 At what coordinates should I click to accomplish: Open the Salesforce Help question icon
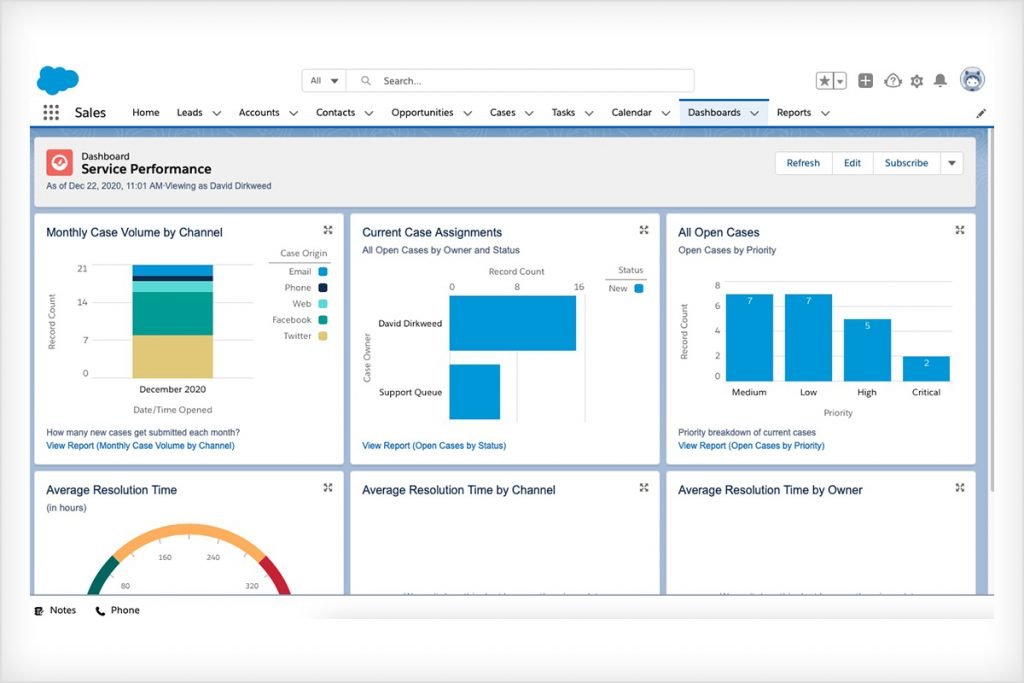(893, 81)
